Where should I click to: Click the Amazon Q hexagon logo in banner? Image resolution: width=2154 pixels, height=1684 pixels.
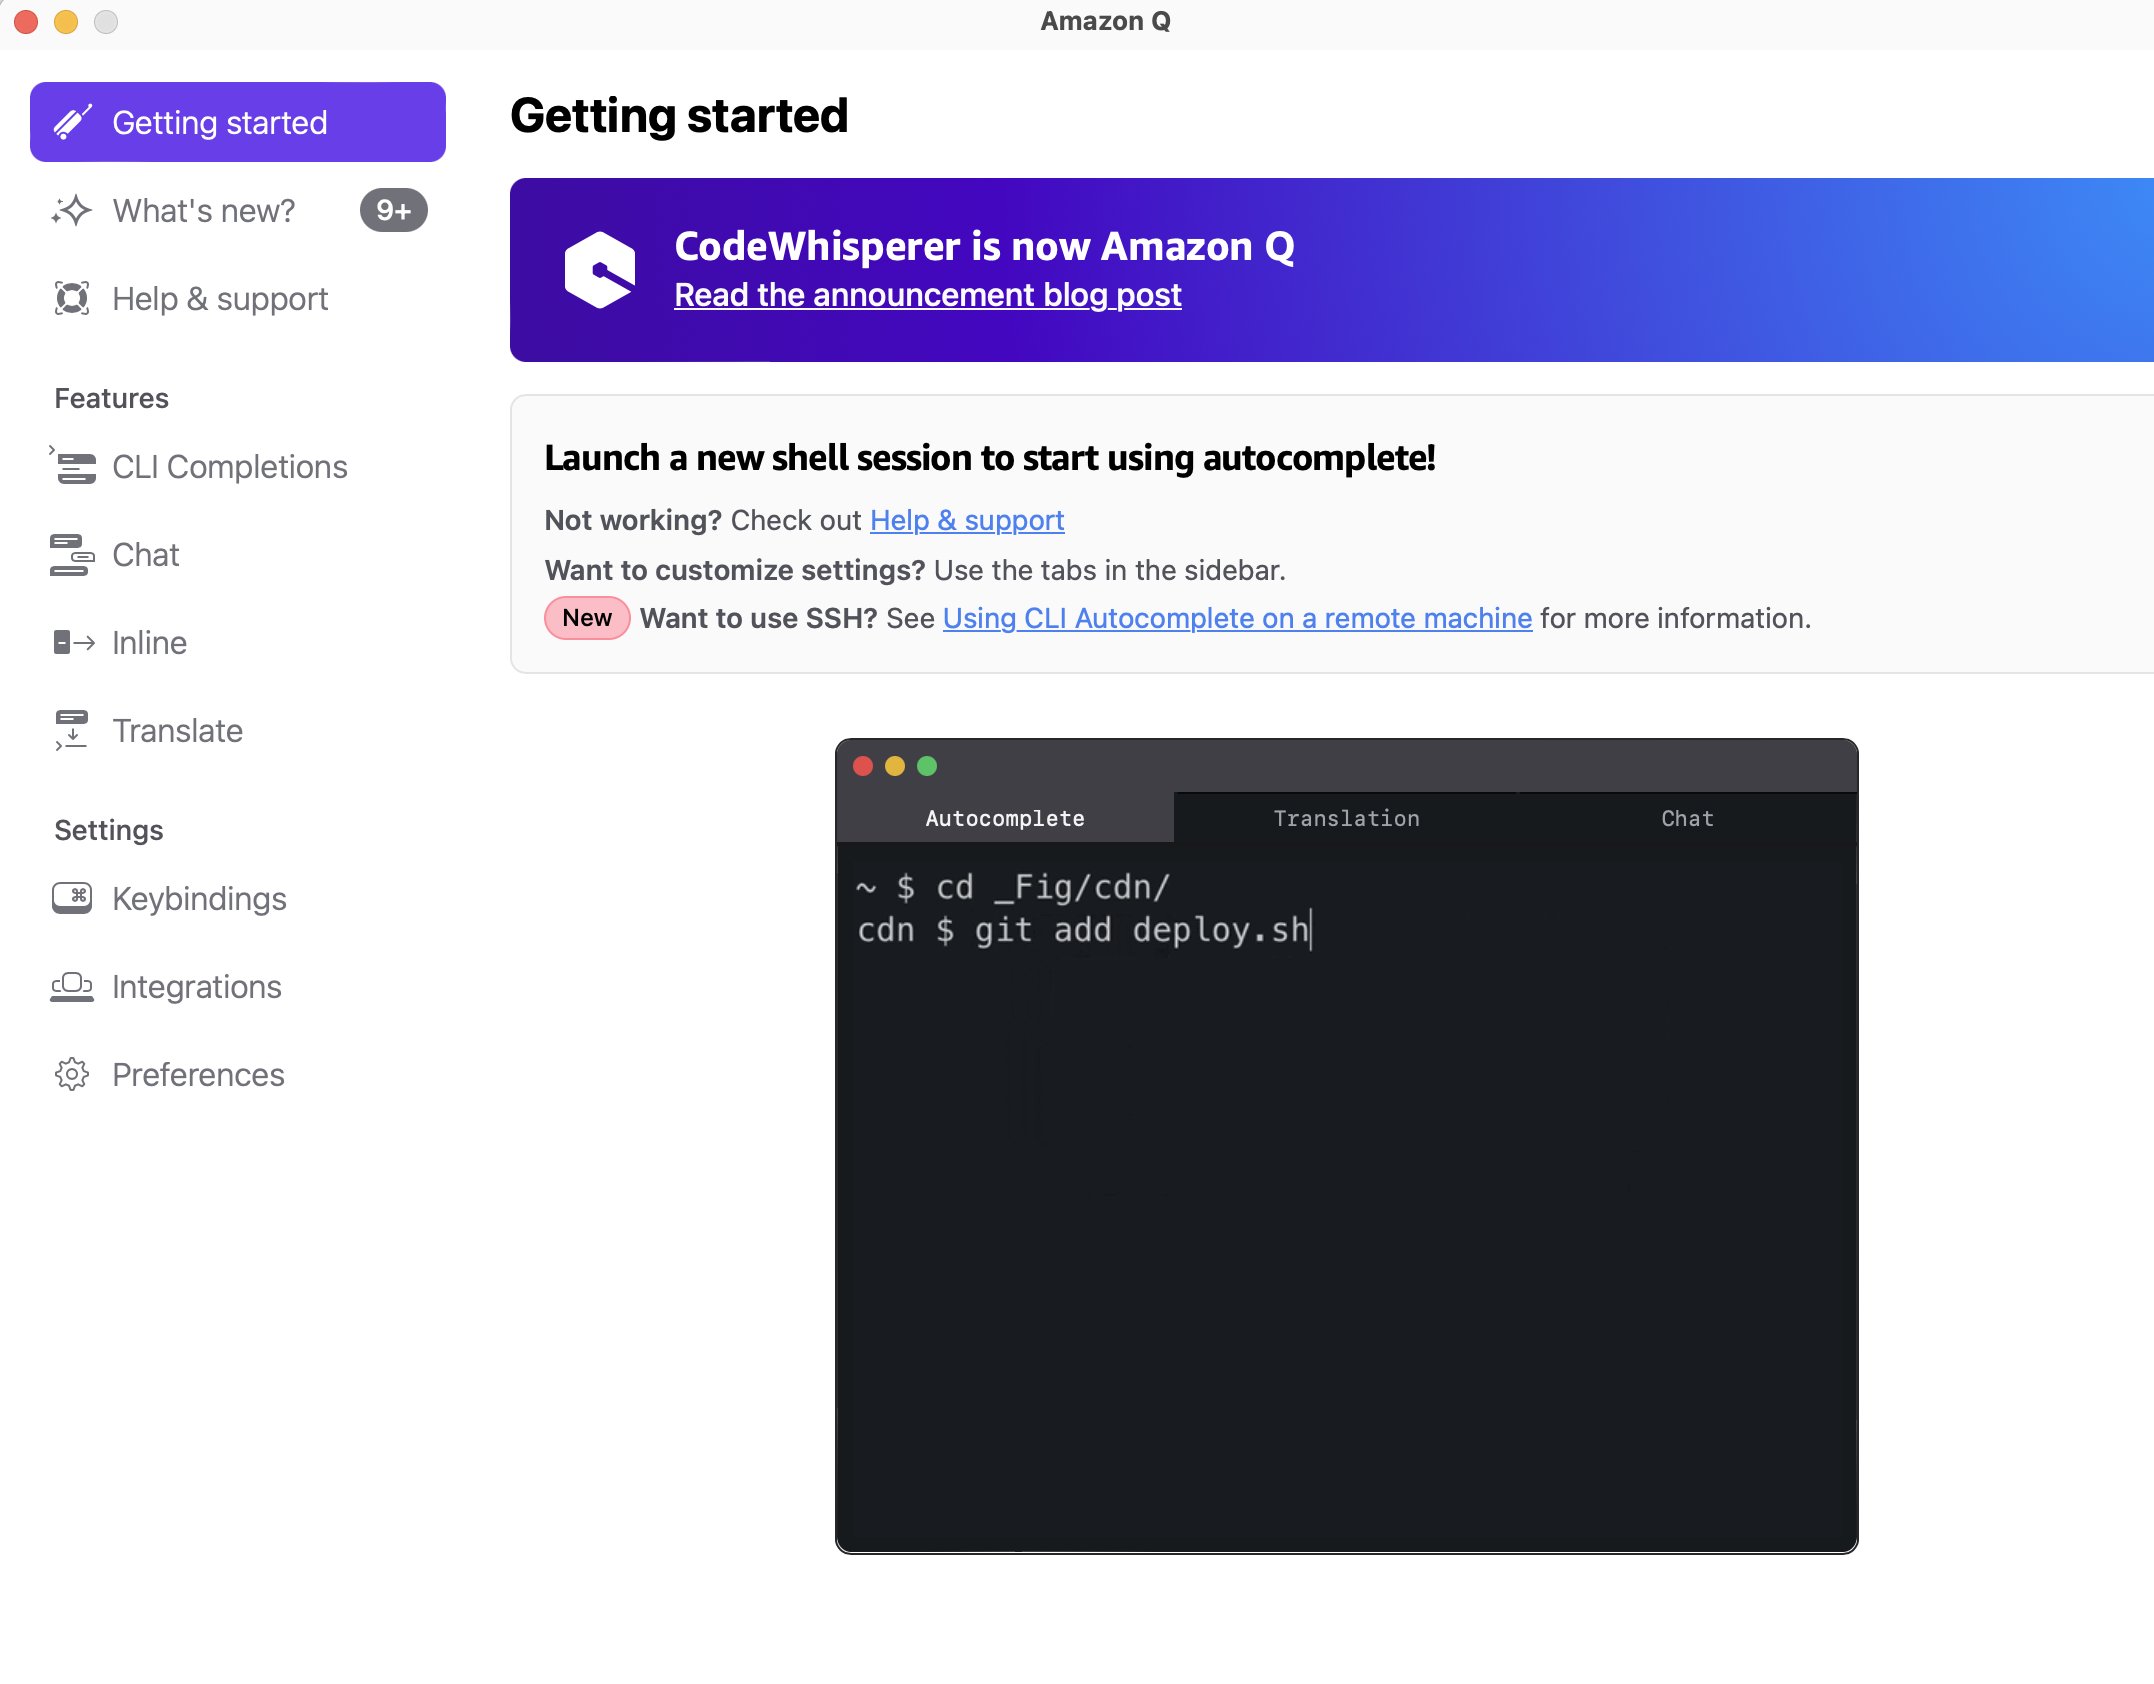click(599, 270)
